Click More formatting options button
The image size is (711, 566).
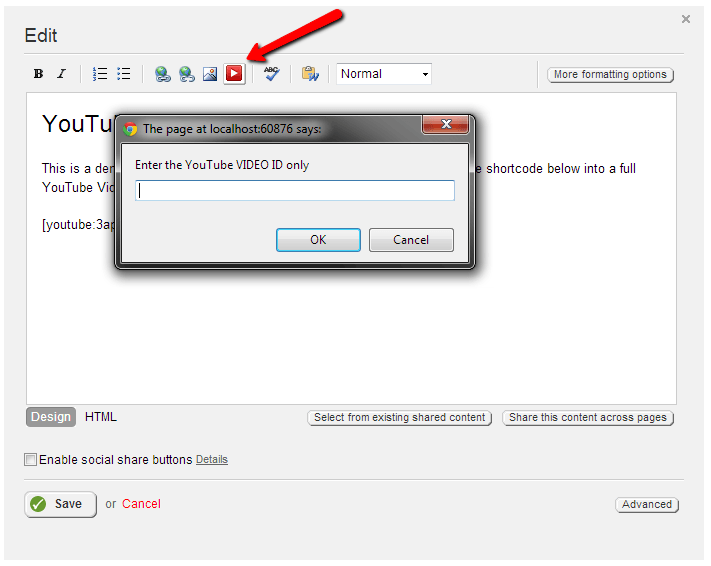click(610, 74)
